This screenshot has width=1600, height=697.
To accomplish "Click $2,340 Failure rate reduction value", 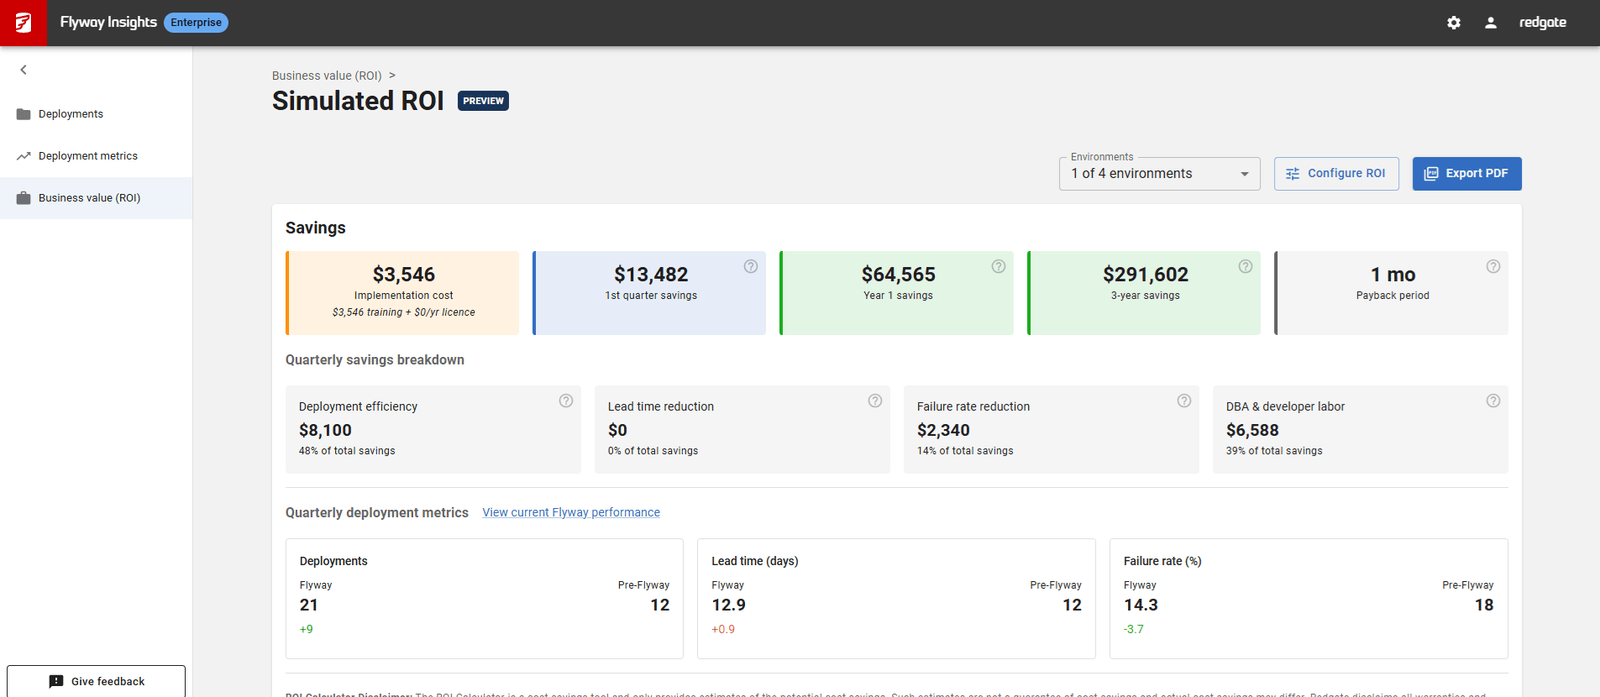I will point(943,430).
